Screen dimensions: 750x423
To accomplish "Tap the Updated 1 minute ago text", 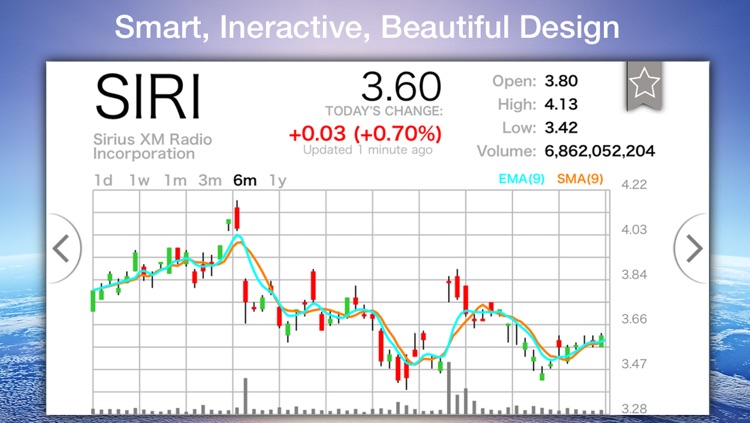I will click(368, 150).
